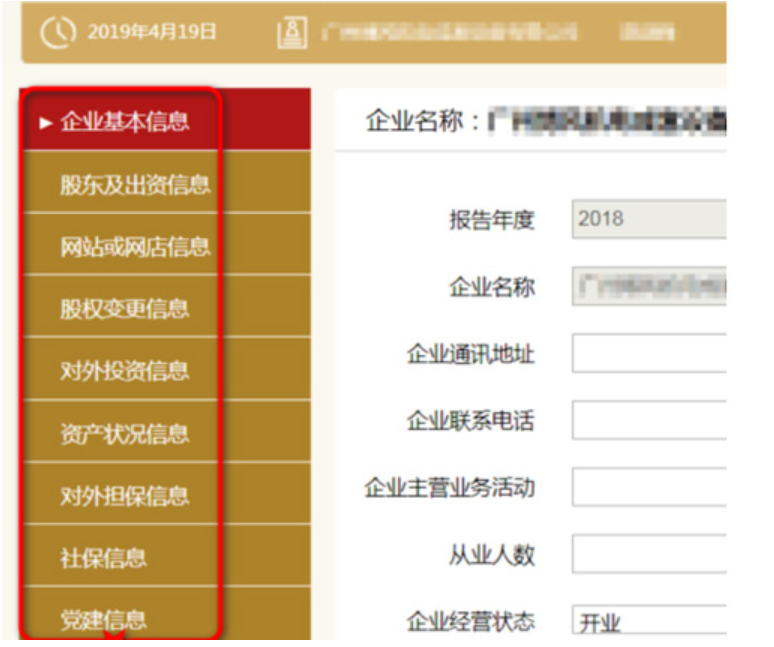This screenshot has height=647, width=774.
Task: Open the 股权变更信息 page
Action: [124, 308]
